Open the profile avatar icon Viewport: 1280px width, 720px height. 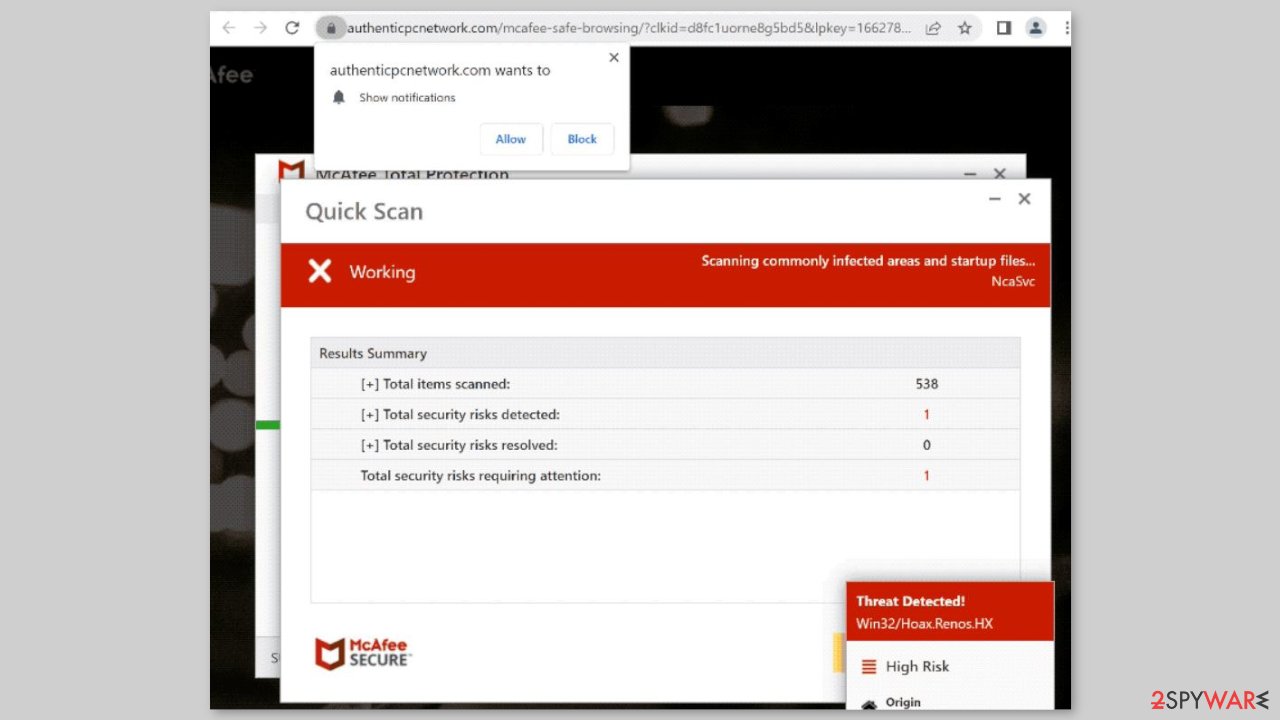pos(1036,28)
